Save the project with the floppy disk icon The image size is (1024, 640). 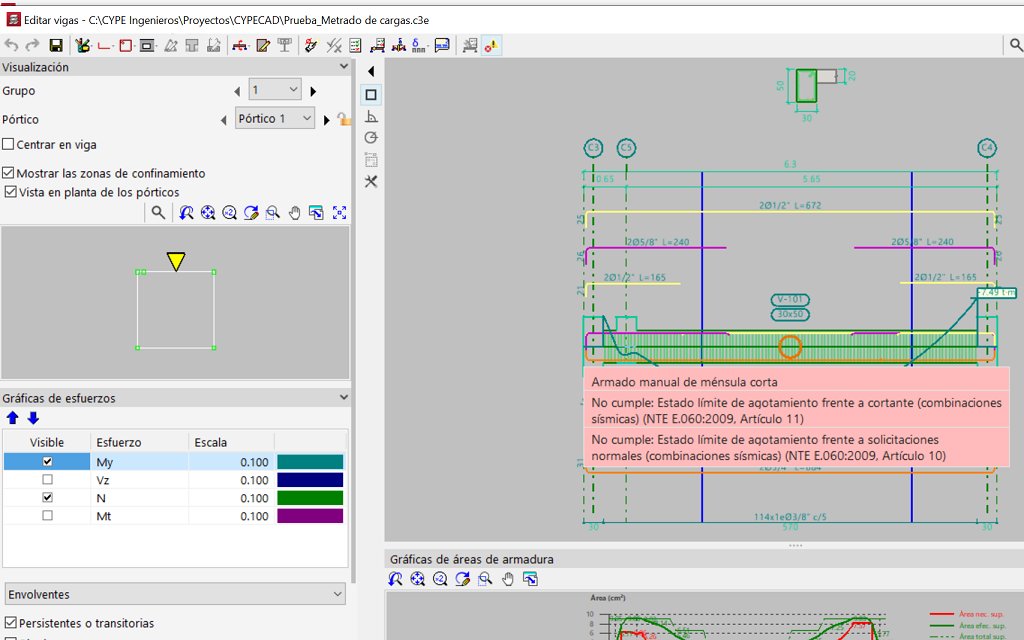pyautogui.click(x=56, y=45)
